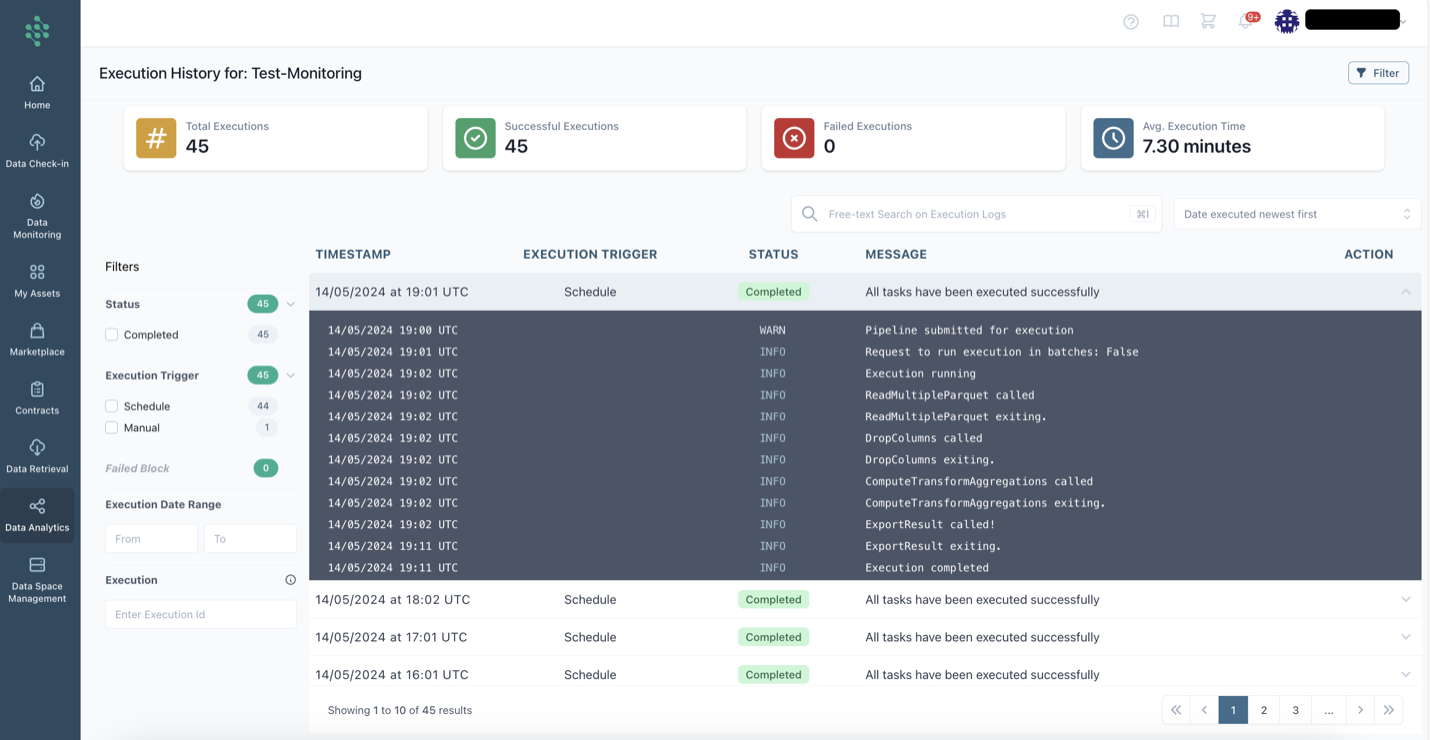This screenshot has width=1430, height=740.
Task: Open the shopping cart icon
Action: coord(1208,22)
